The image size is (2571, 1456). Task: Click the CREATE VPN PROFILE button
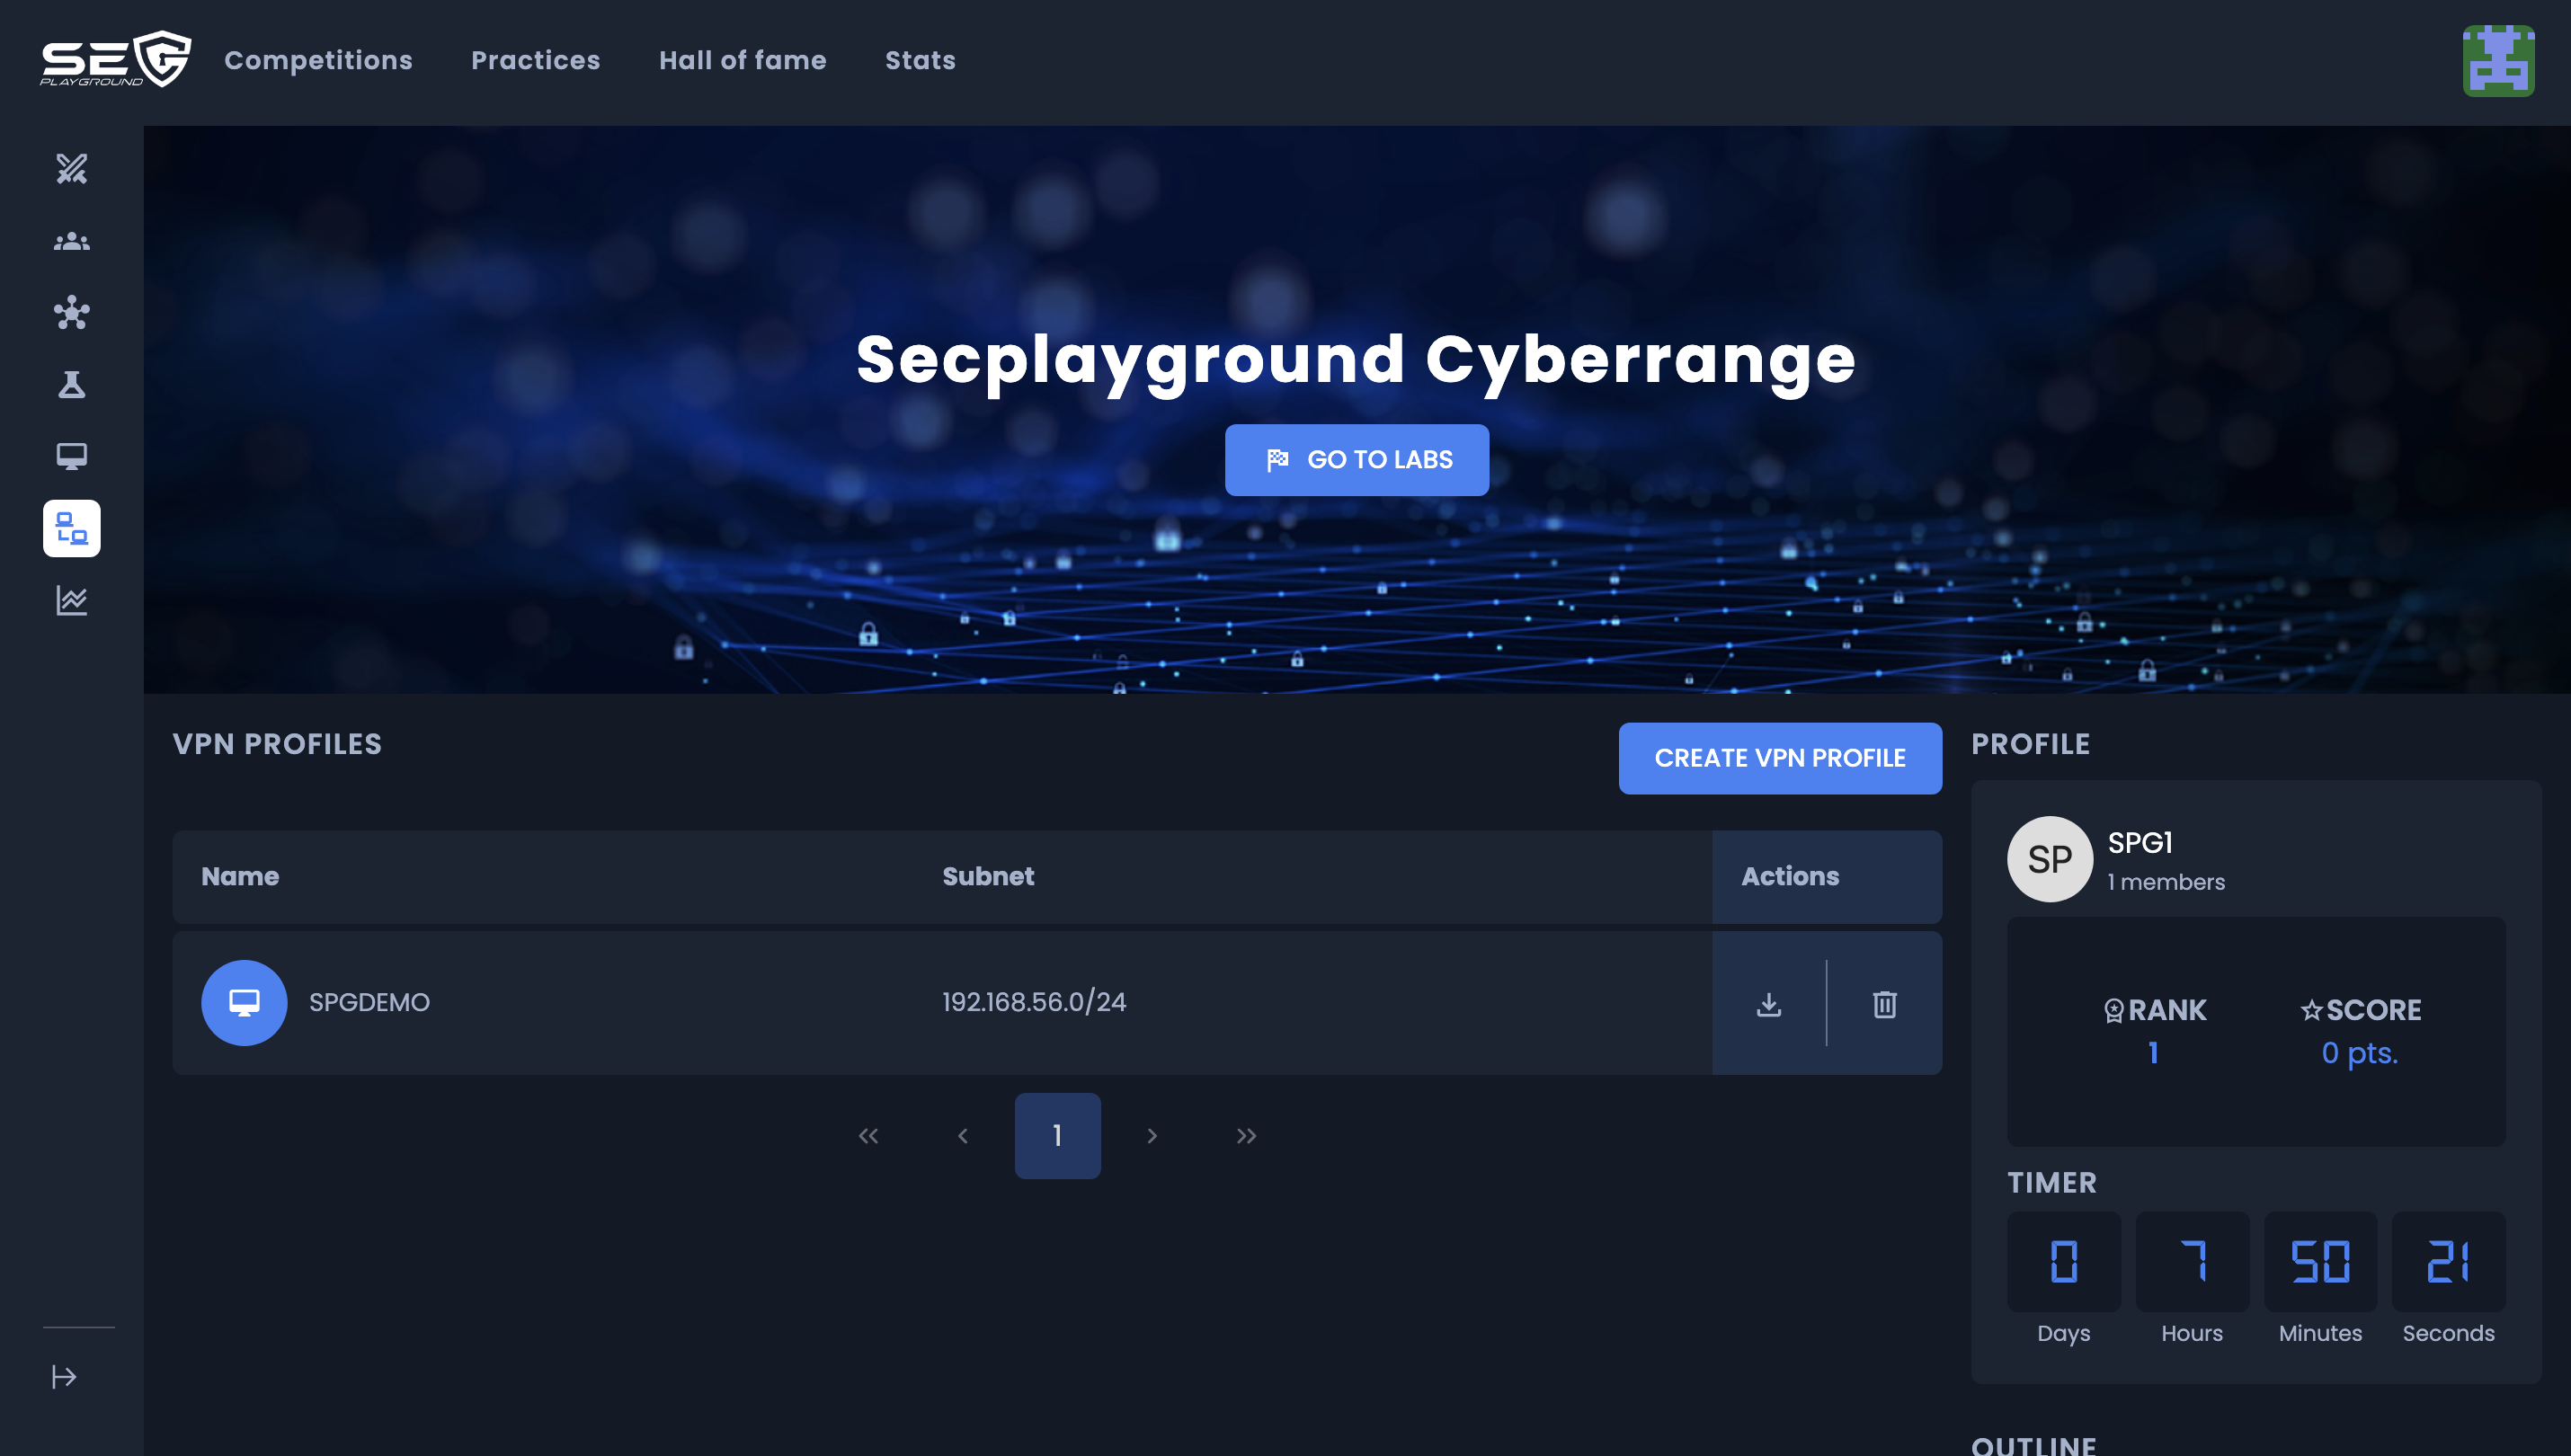pos(1779,758)
